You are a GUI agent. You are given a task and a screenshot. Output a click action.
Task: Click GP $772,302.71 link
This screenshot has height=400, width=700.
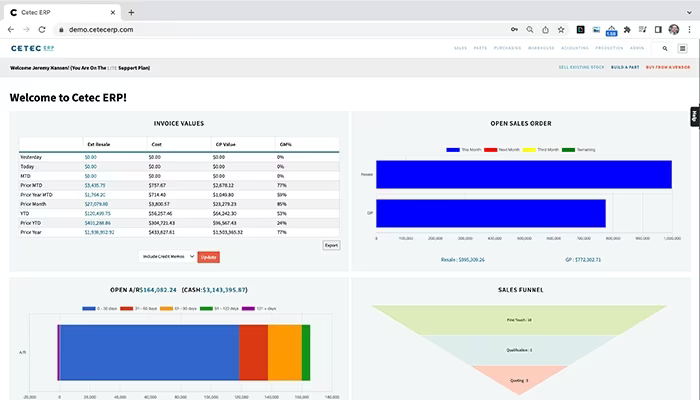[x=583, y=259]
